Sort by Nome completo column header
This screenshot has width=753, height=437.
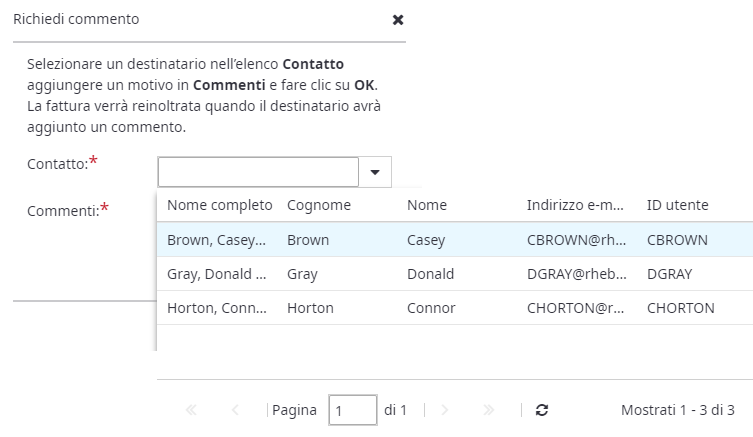tap(220, 205)
